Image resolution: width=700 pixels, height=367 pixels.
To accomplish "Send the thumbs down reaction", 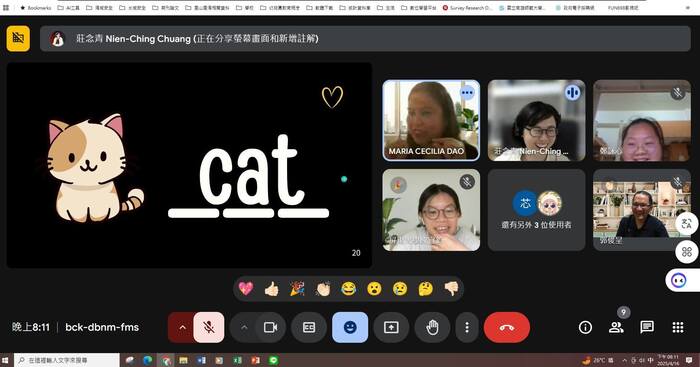I will click(x=451, y=289).
